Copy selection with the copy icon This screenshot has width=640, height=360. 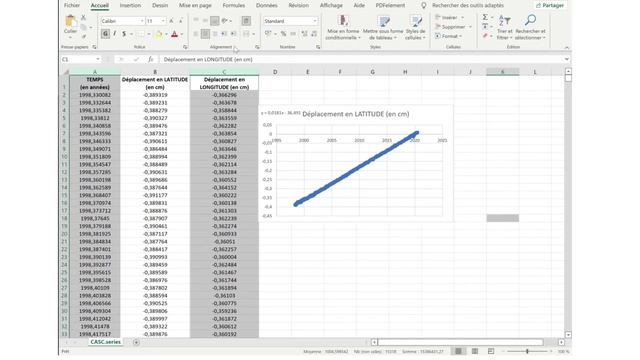click(x=83, y=27)
